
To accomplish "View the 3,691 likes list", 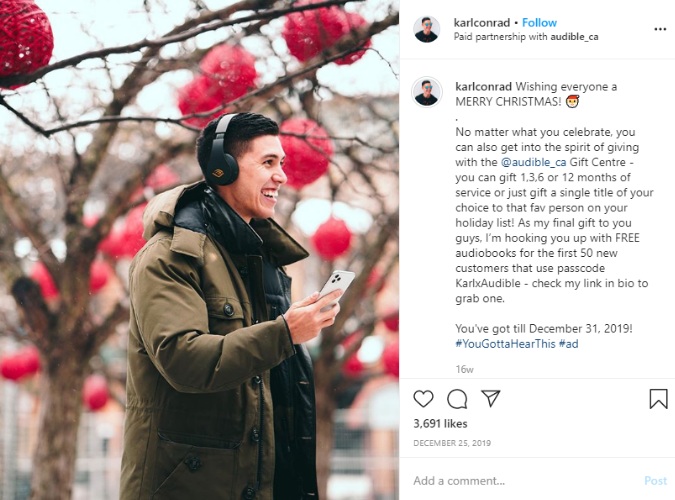I will click(x=440, y=424).
